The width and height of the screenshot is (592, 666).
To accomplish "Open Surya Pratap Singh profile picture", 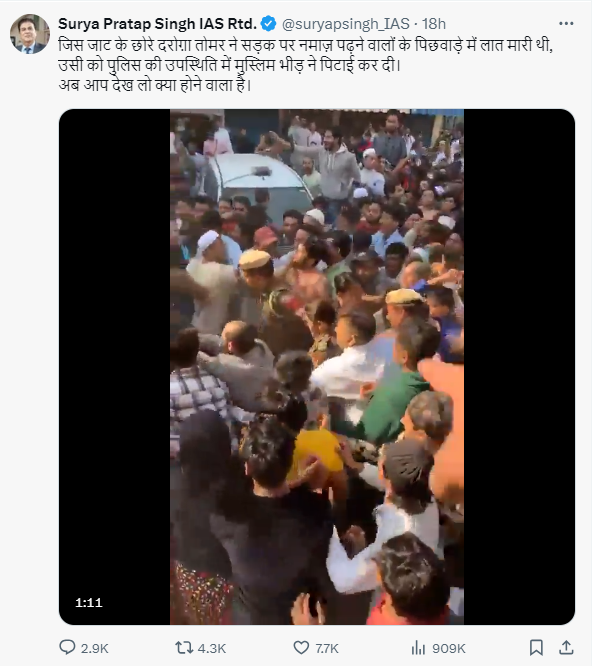I will (30, 34).
